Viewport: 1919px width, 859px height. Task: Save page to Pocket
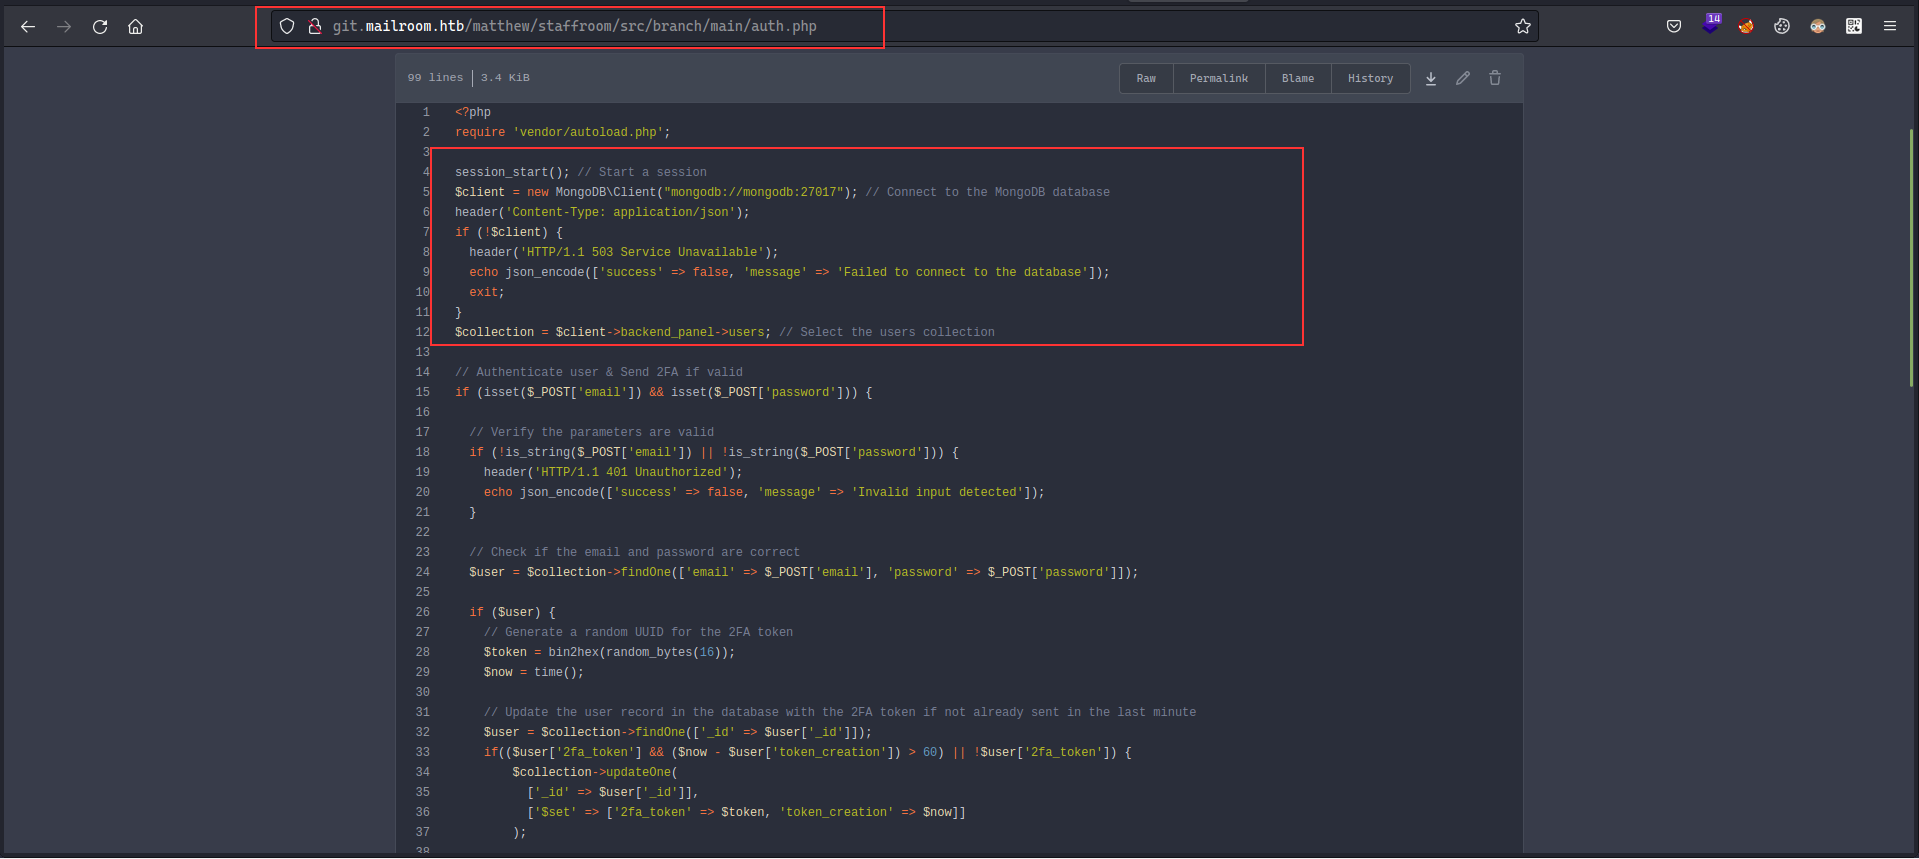[1674, 26]
